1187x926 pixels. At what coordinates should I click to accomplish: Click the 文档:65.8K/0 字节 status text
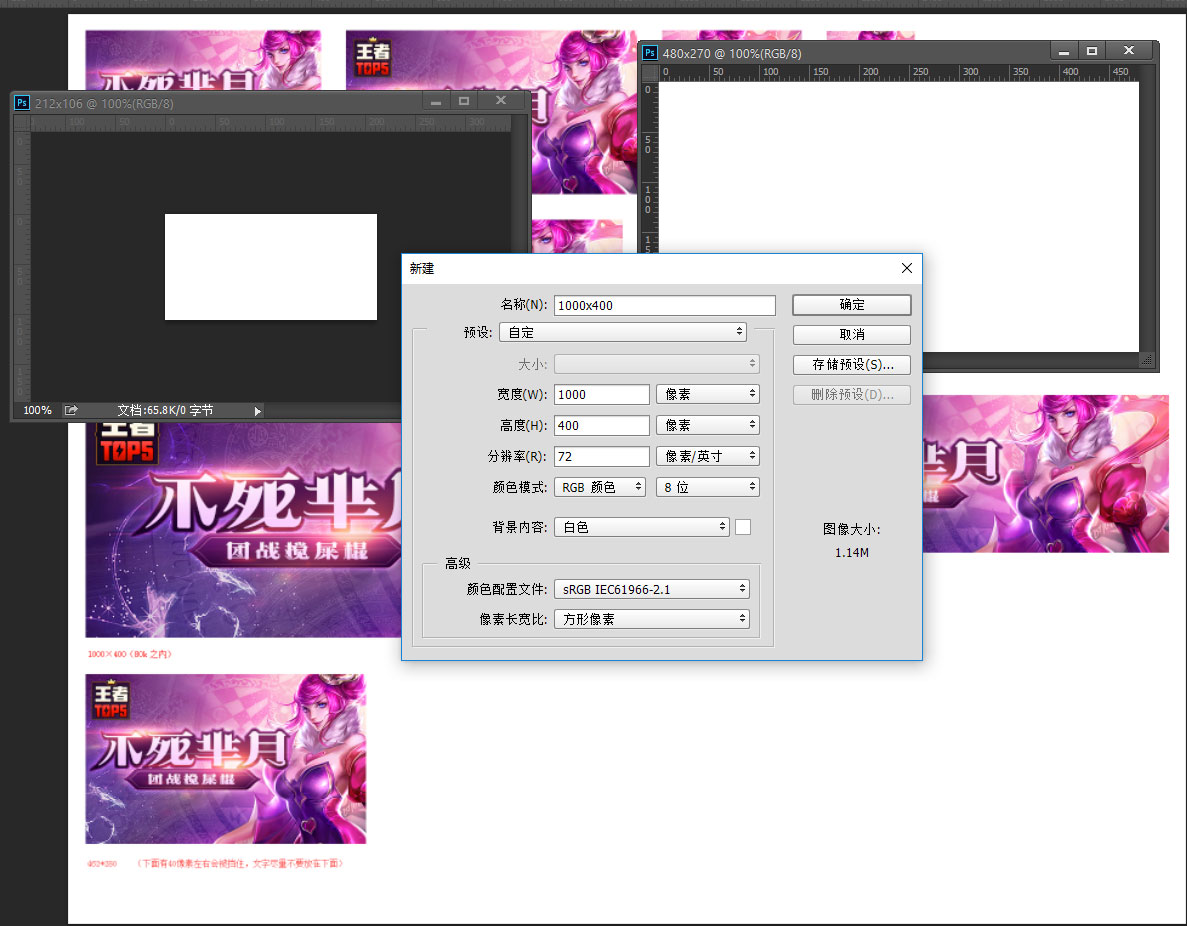click(165, 410)
